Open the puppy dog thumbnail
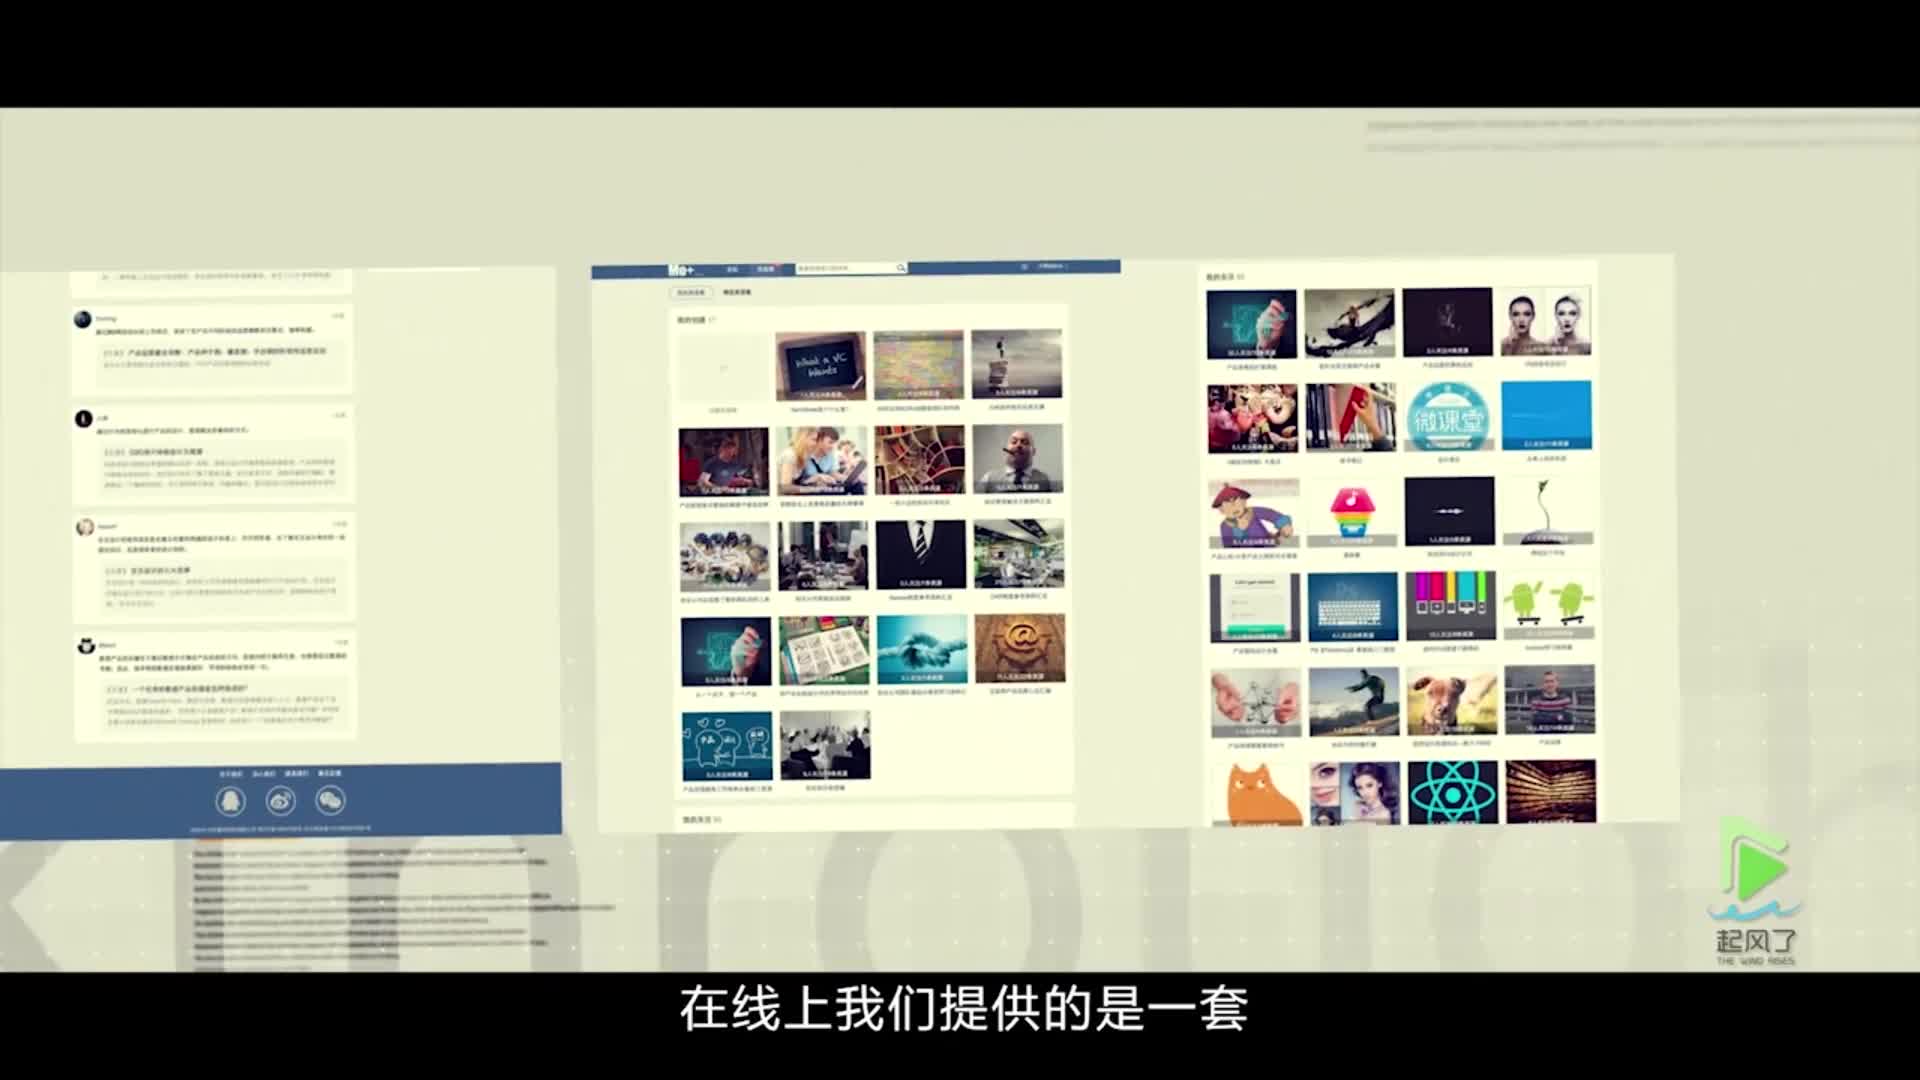This screenshot has width=1920, height=1080. click(x=1451, y=701)
